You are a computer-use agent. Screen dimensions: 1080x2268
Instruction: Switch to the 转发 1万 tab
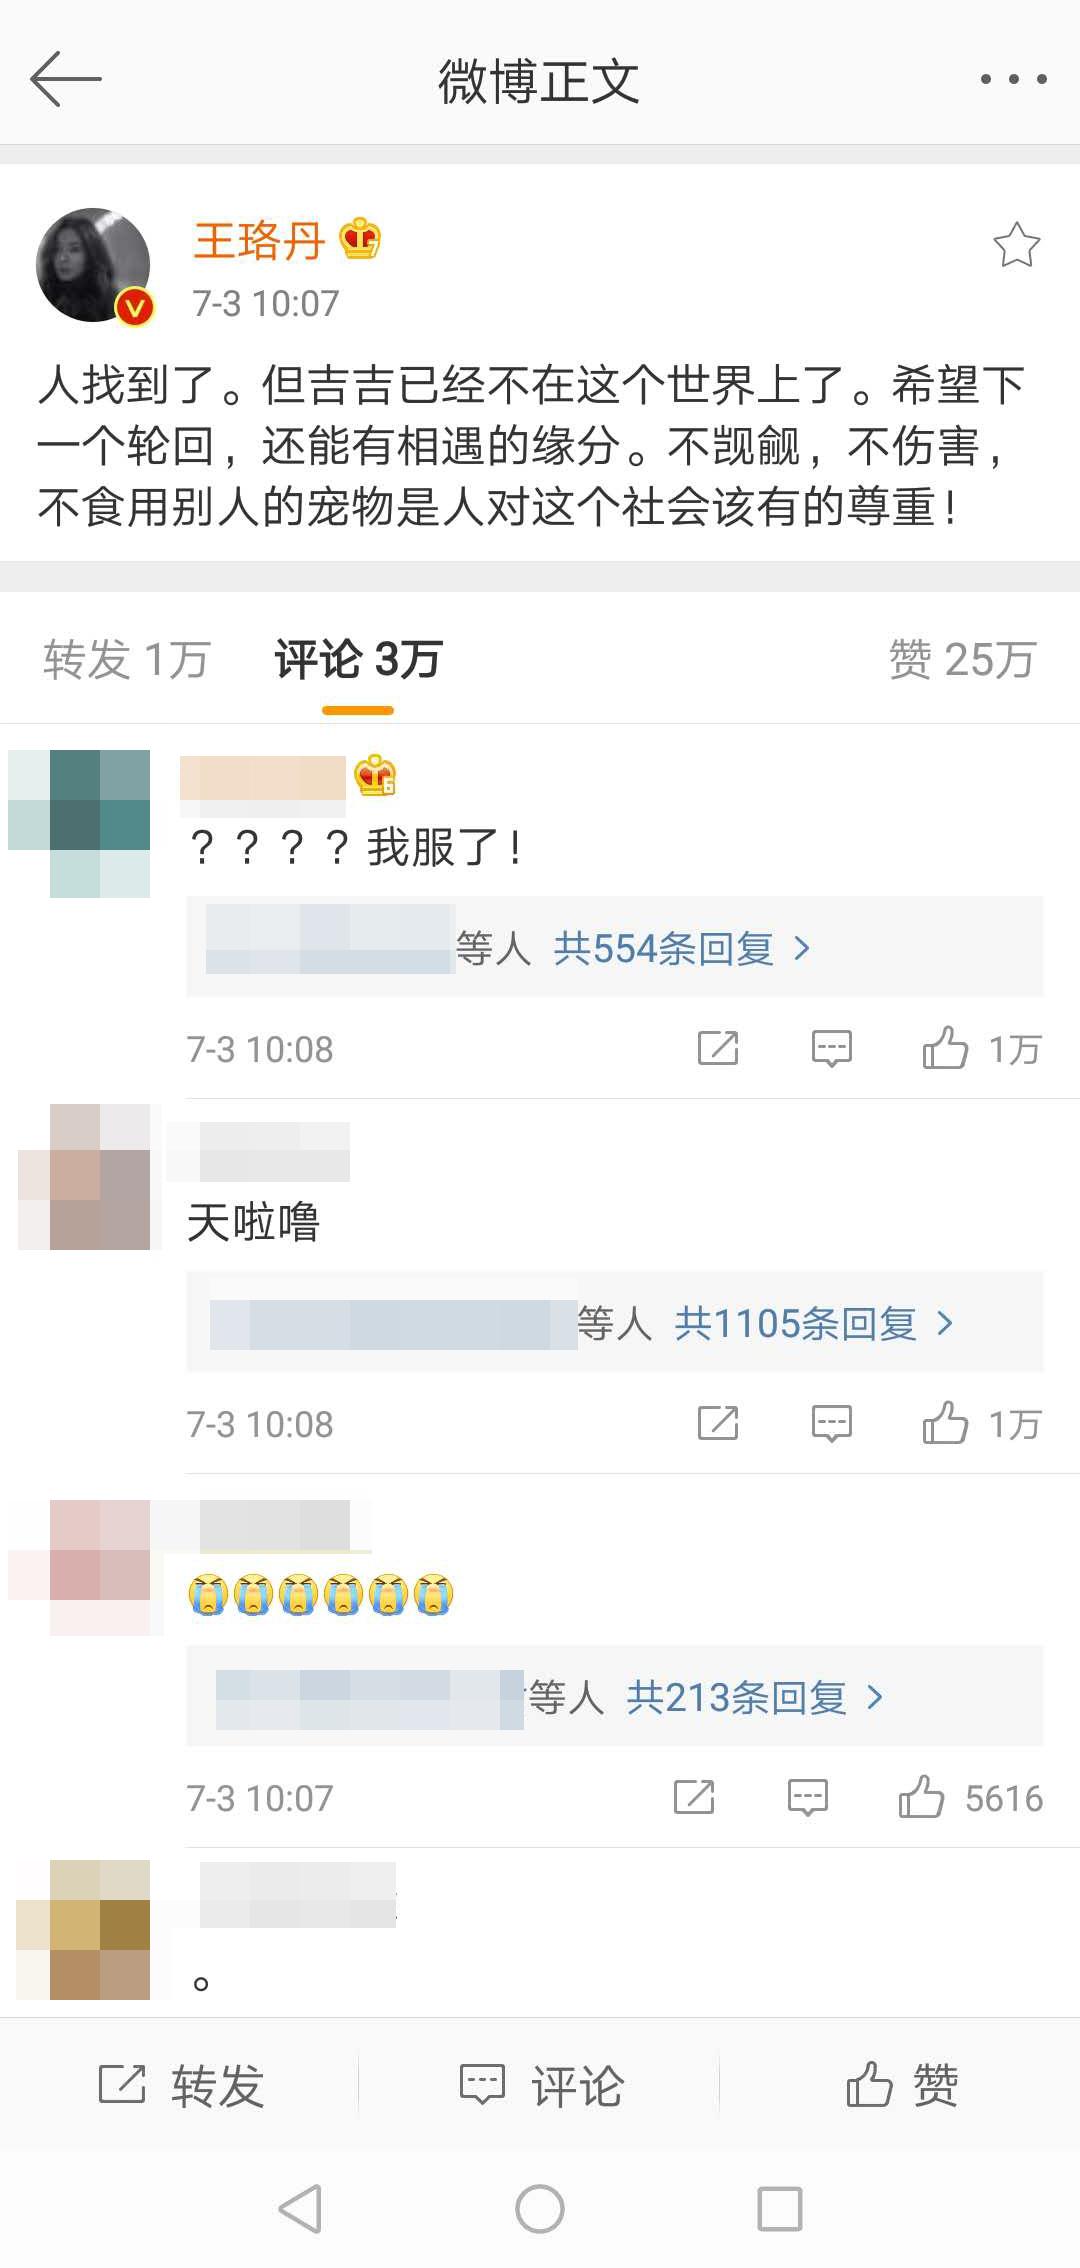tap(126, 660)
